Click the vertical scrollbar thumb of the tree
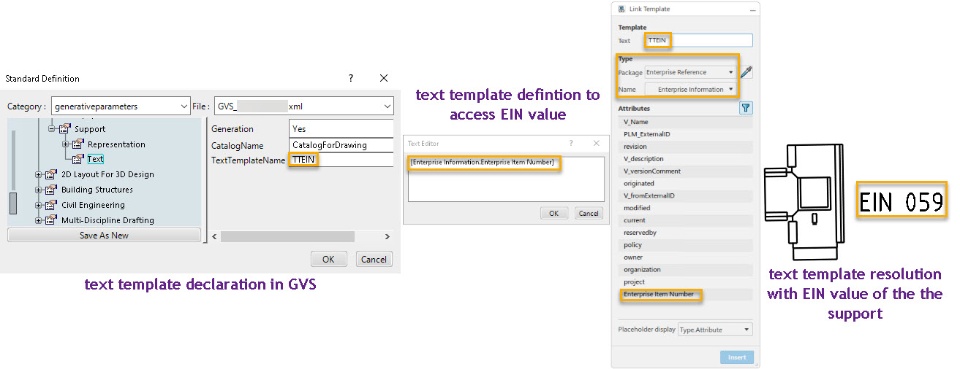 13,203
